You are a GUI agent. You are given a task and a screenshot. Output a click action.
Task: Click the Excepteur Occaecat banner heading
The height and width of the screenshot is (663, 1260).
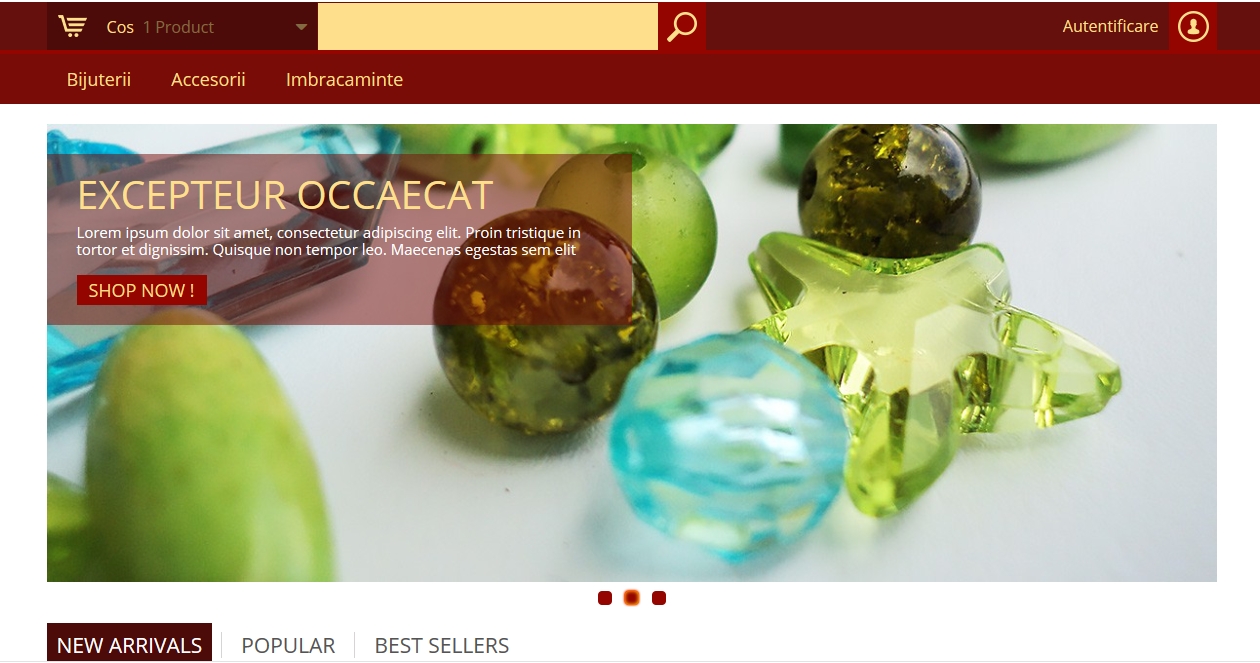coord(285,195)
